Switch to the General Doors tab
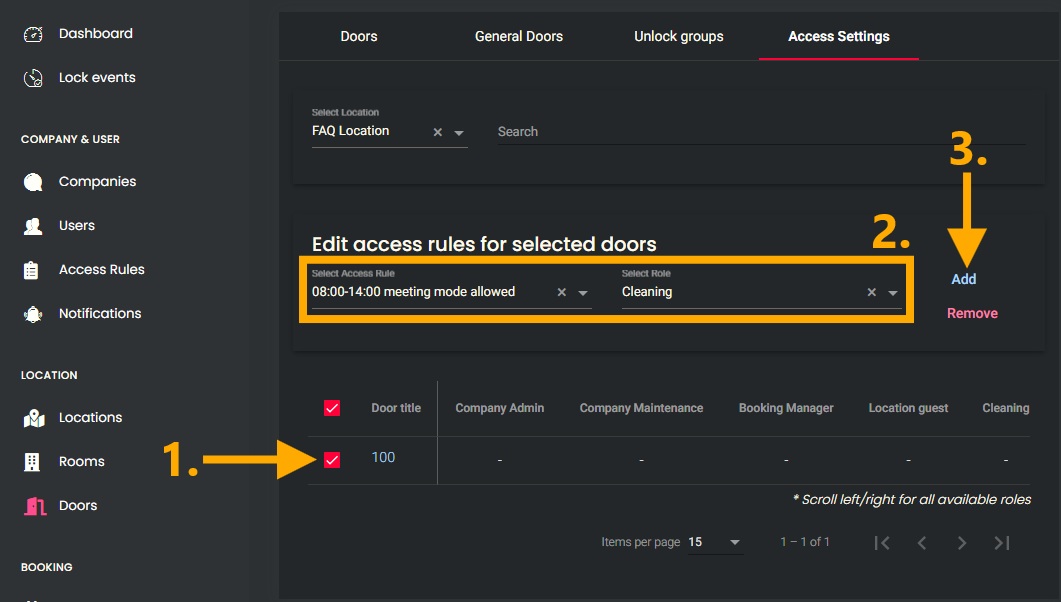Screen dimensions: 1061x602 point(518,36)
